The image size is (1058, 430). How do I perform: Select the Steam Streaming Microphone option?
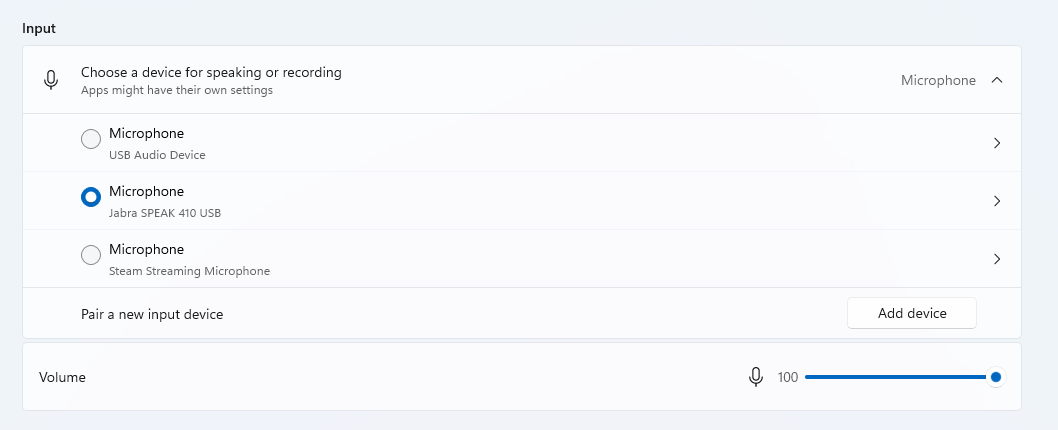click(91, 256)
